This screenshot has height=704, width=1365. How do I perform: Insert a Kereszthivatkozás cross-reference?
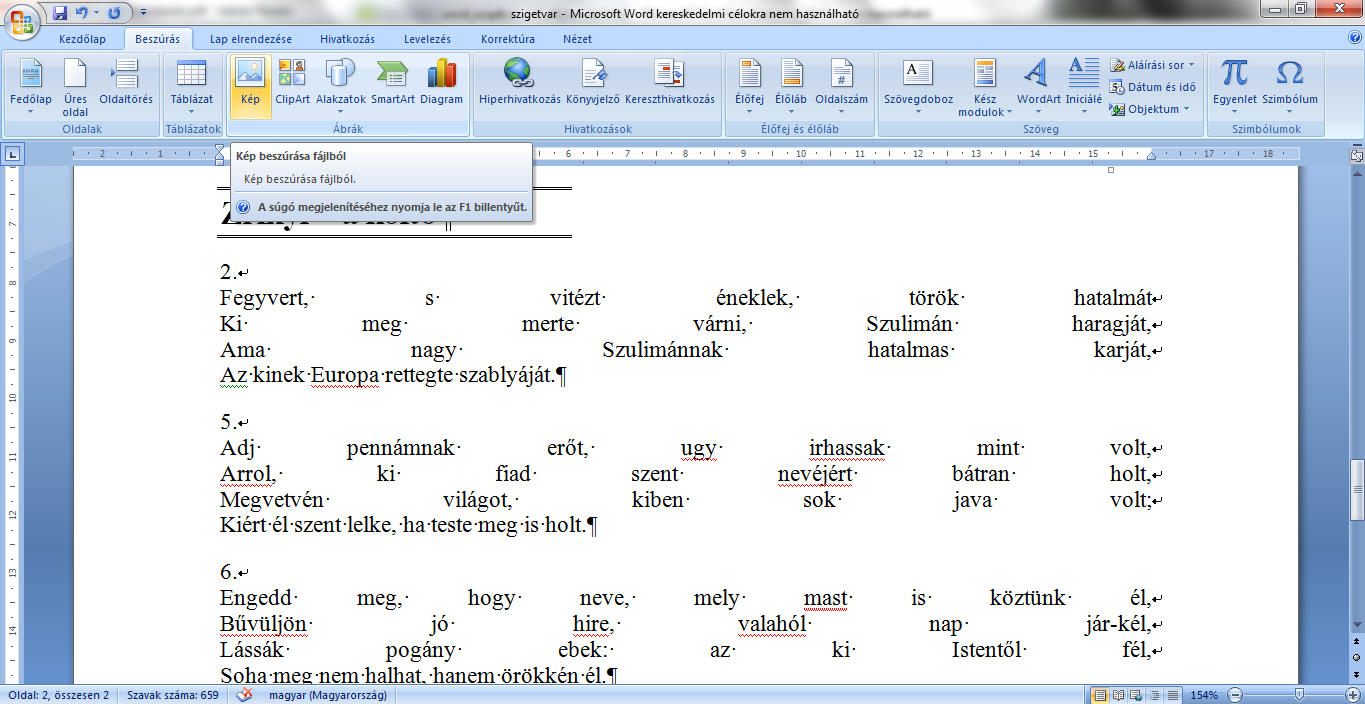click(669, 82)
